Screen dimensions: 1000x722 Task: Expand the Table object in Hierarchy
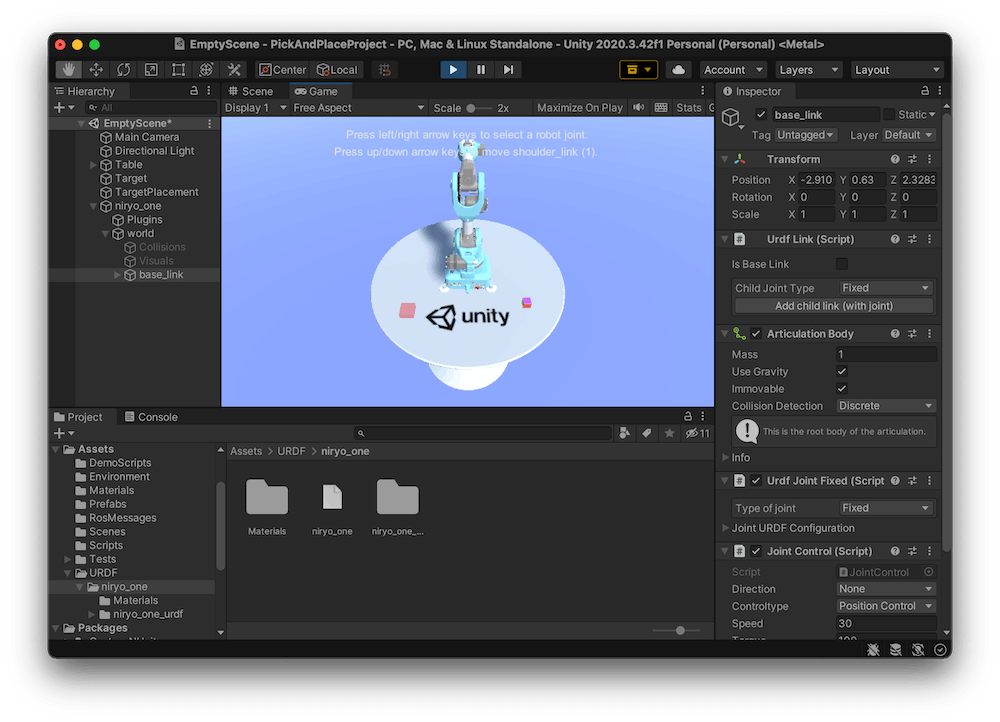coord(93,165)
